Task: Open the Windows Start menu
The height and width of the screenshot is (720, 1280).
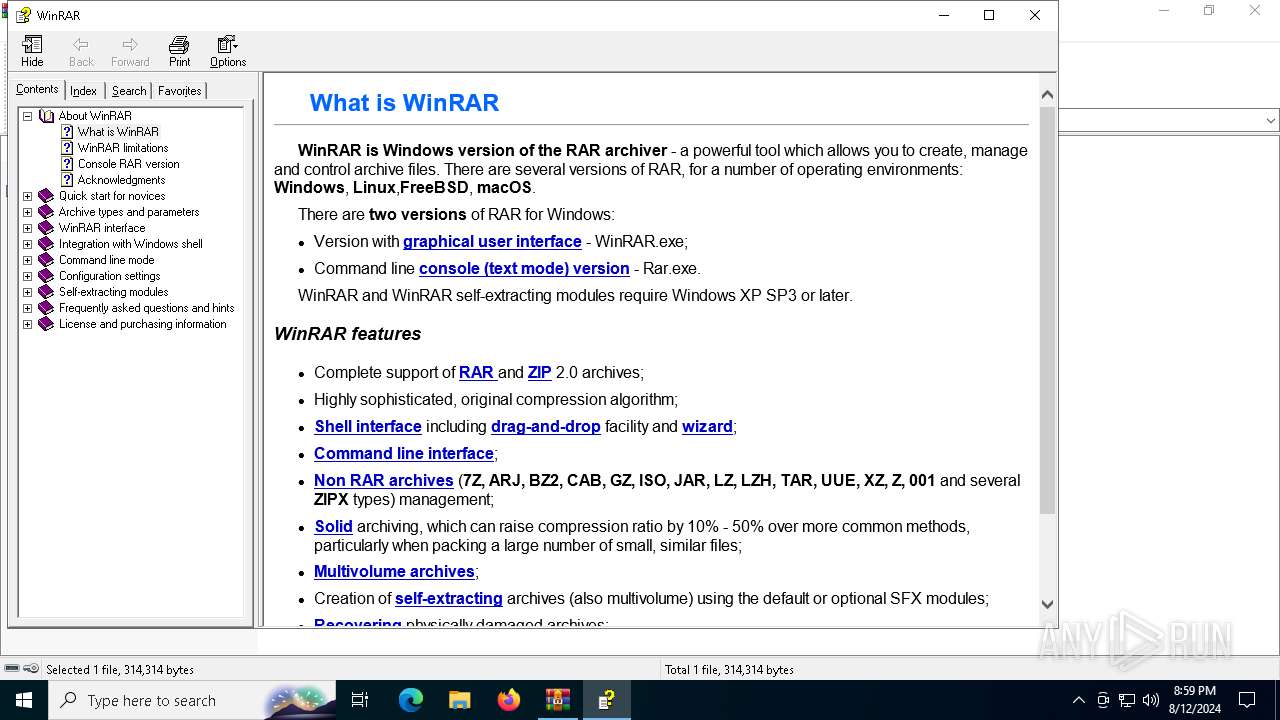Action: pyautogui.click(x=24, y=700)
